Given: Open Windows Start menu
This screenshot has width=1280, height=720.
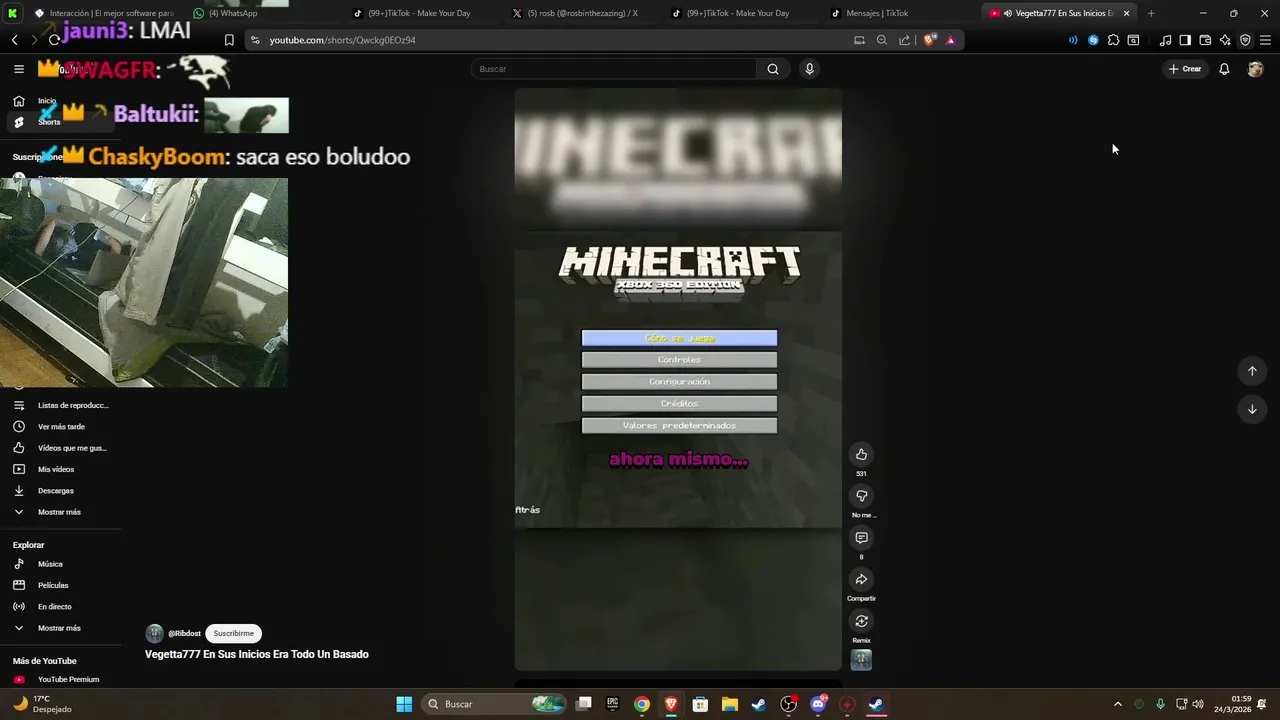Looking at the screenshot, I should tap(404, 704).
